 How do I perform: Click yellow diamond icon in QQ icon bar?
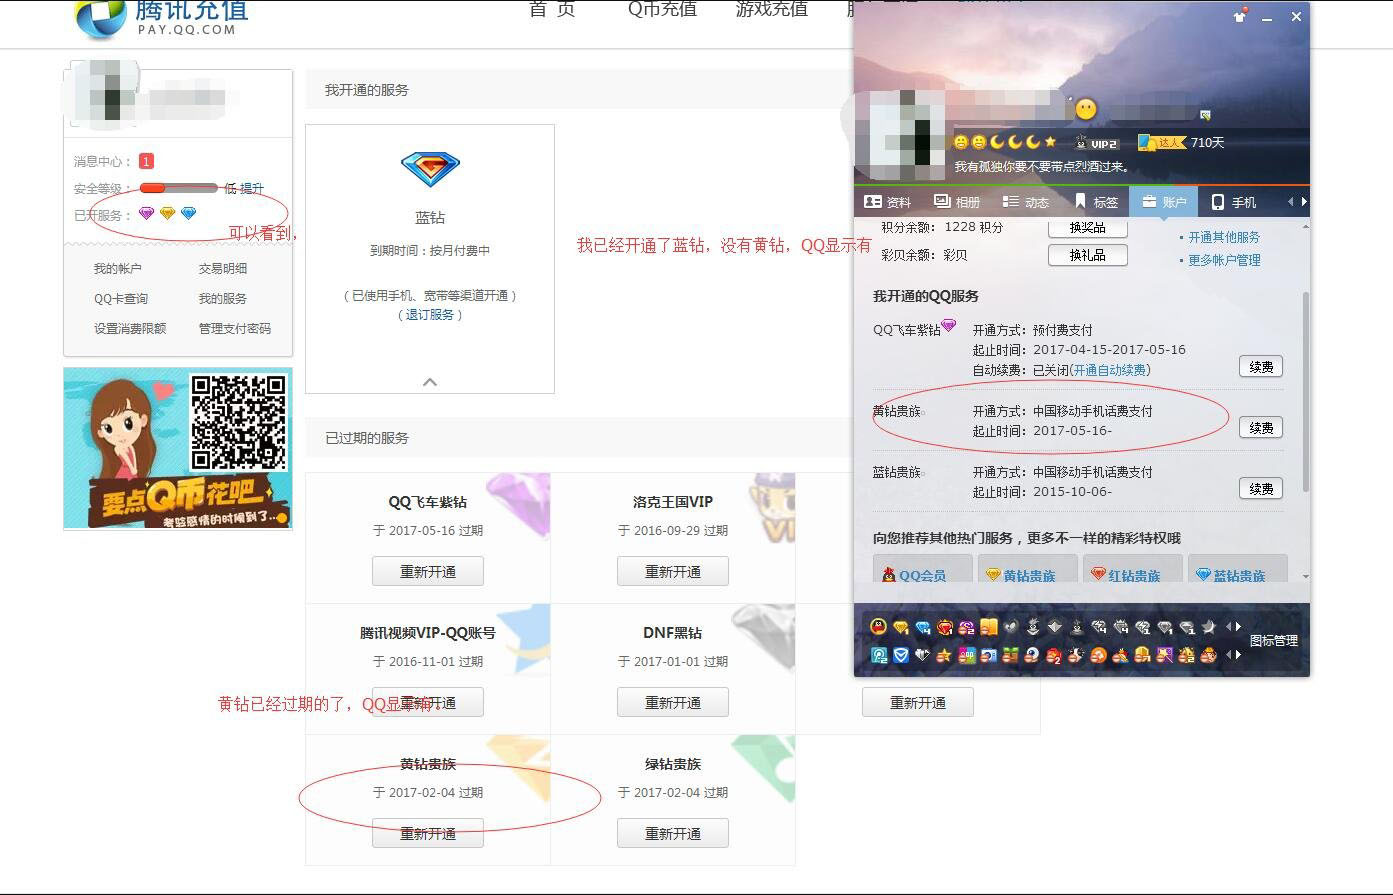900,626
